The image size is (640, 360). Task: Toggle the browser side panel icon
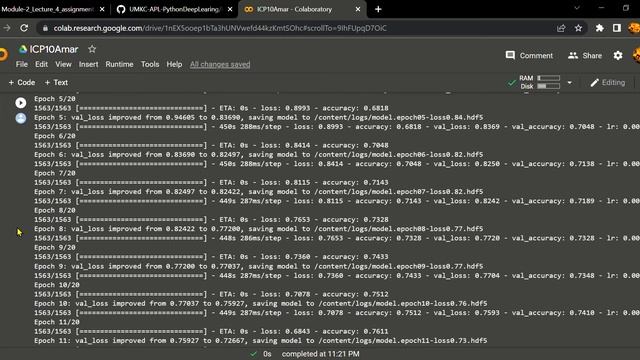pos(617,28)
